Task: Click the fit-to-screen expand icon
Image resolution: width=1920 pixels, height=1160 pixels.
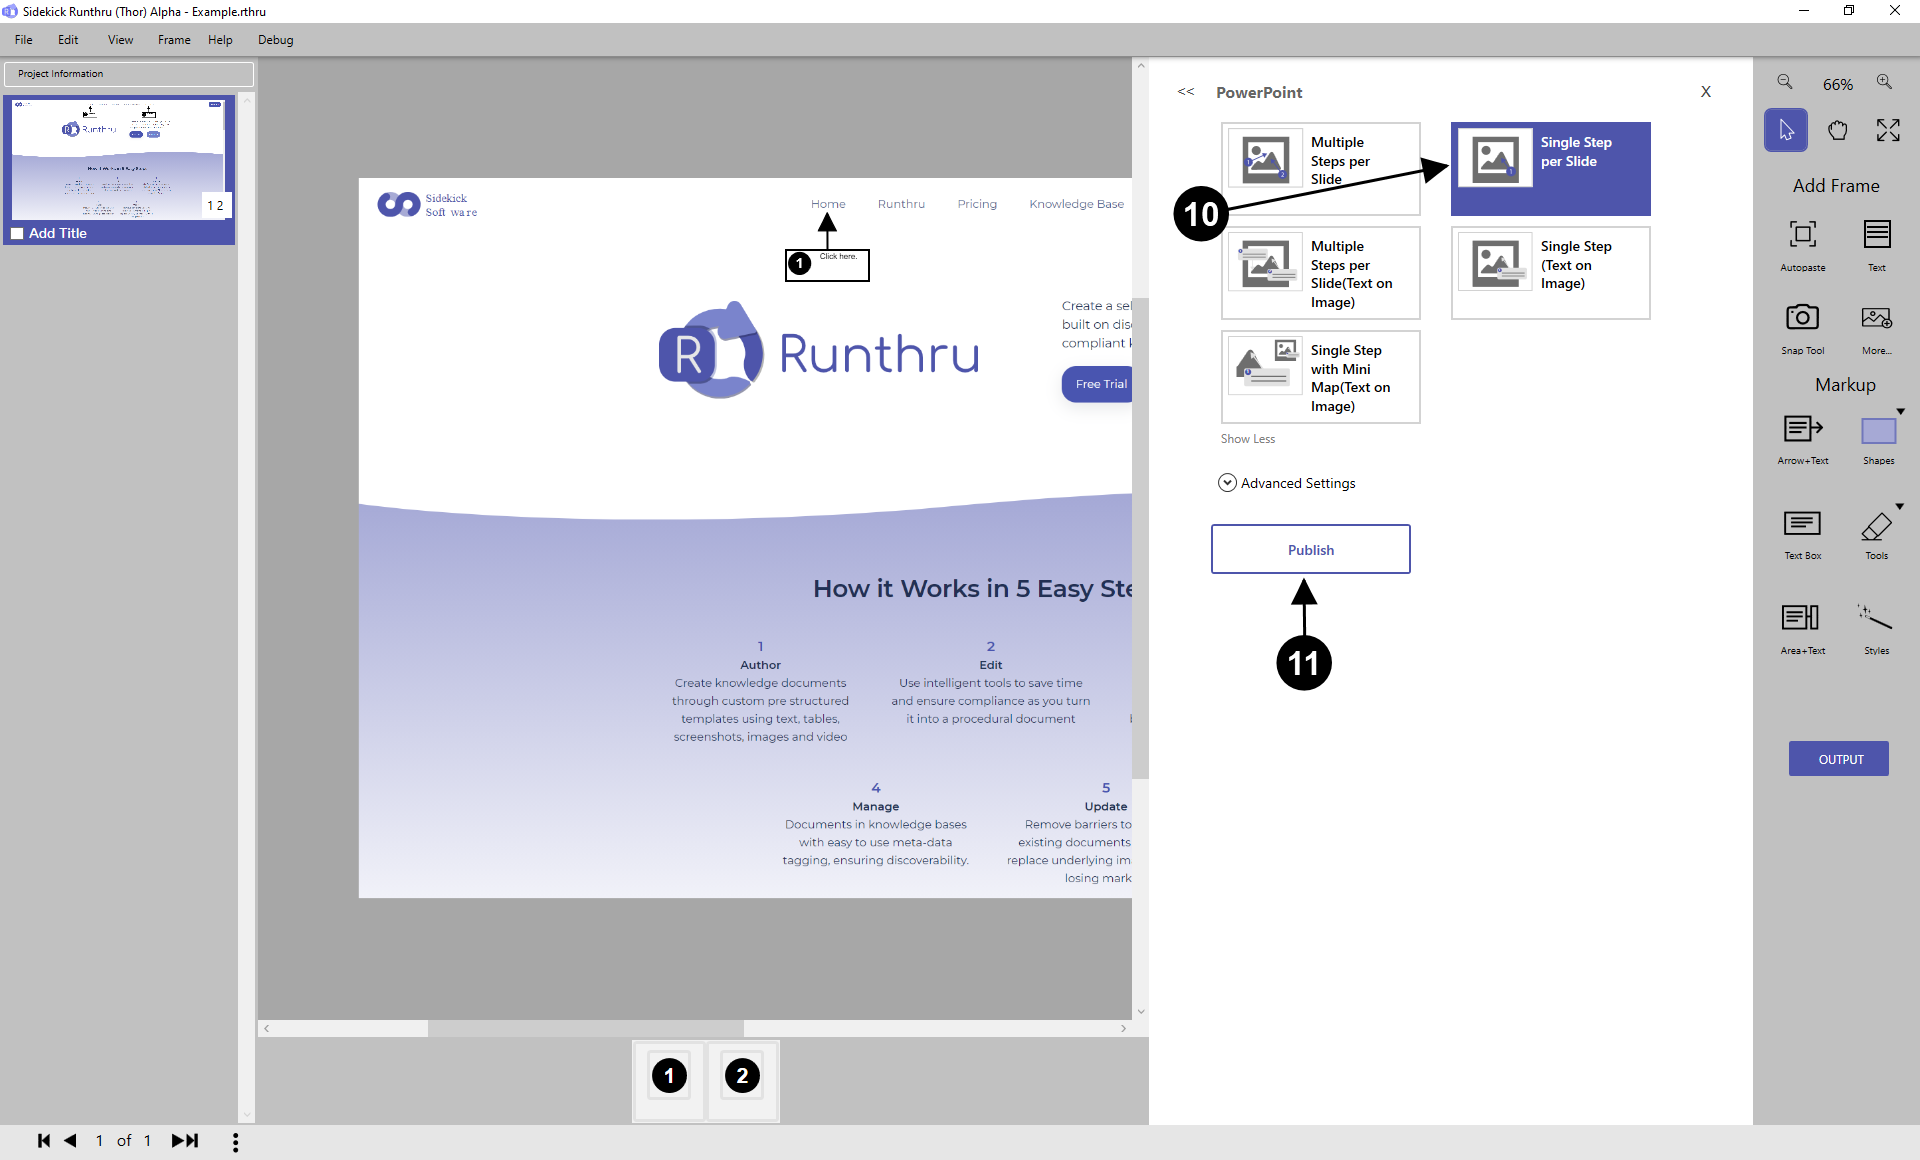Action: coord(1888,130)
